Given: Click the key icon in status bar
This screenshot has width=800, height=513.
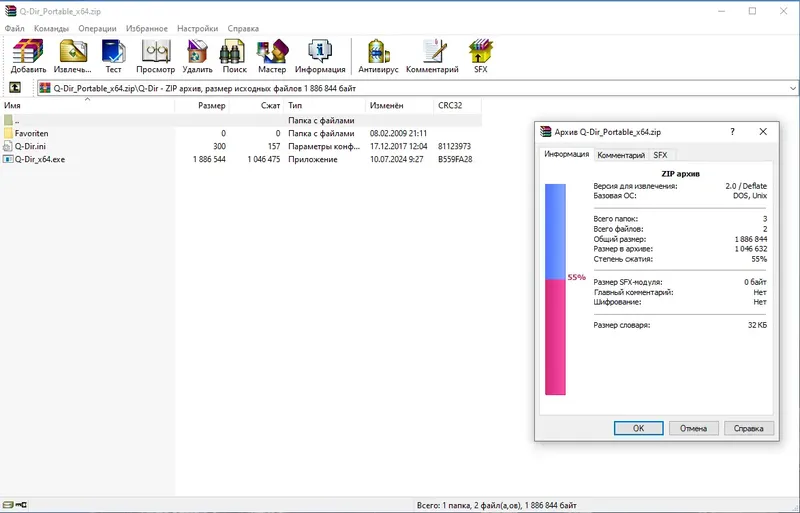Looking at the screenshot, I should click(21, 505).
